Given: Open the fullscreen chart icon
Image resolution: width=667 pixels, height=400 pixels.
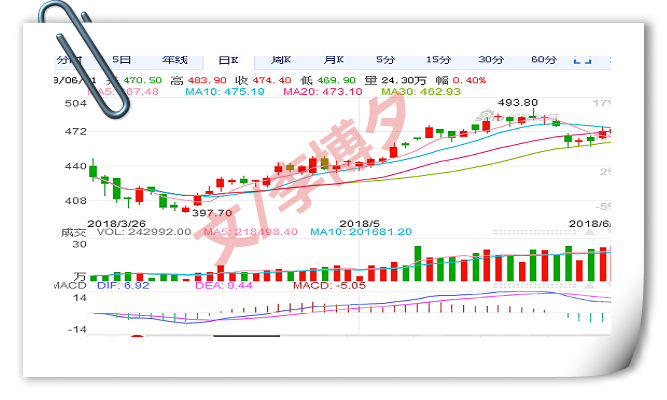Looking at the screenshot, I should tap(582, 60).
